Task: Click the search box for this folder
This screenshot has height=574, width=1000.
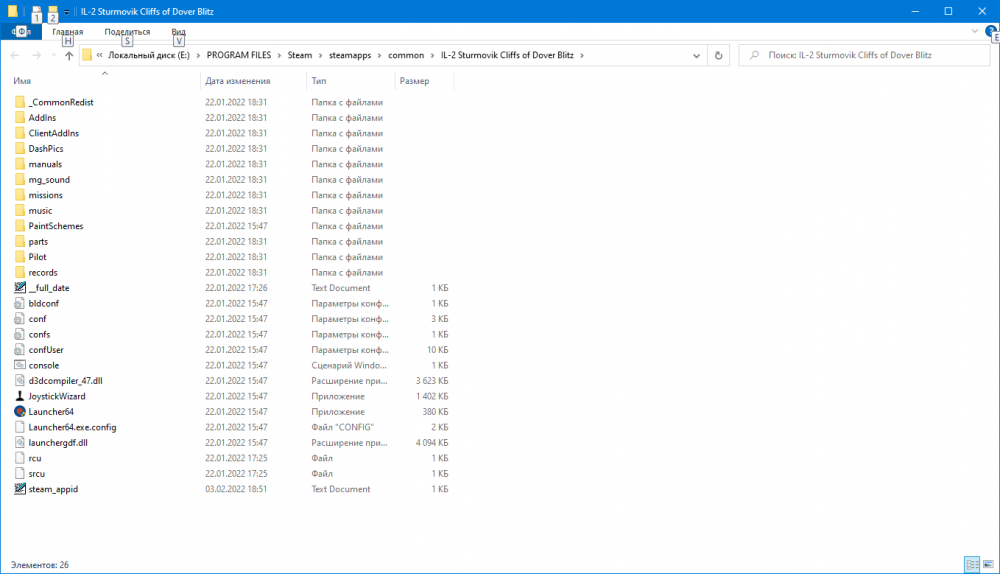Action: click(860, 56)
